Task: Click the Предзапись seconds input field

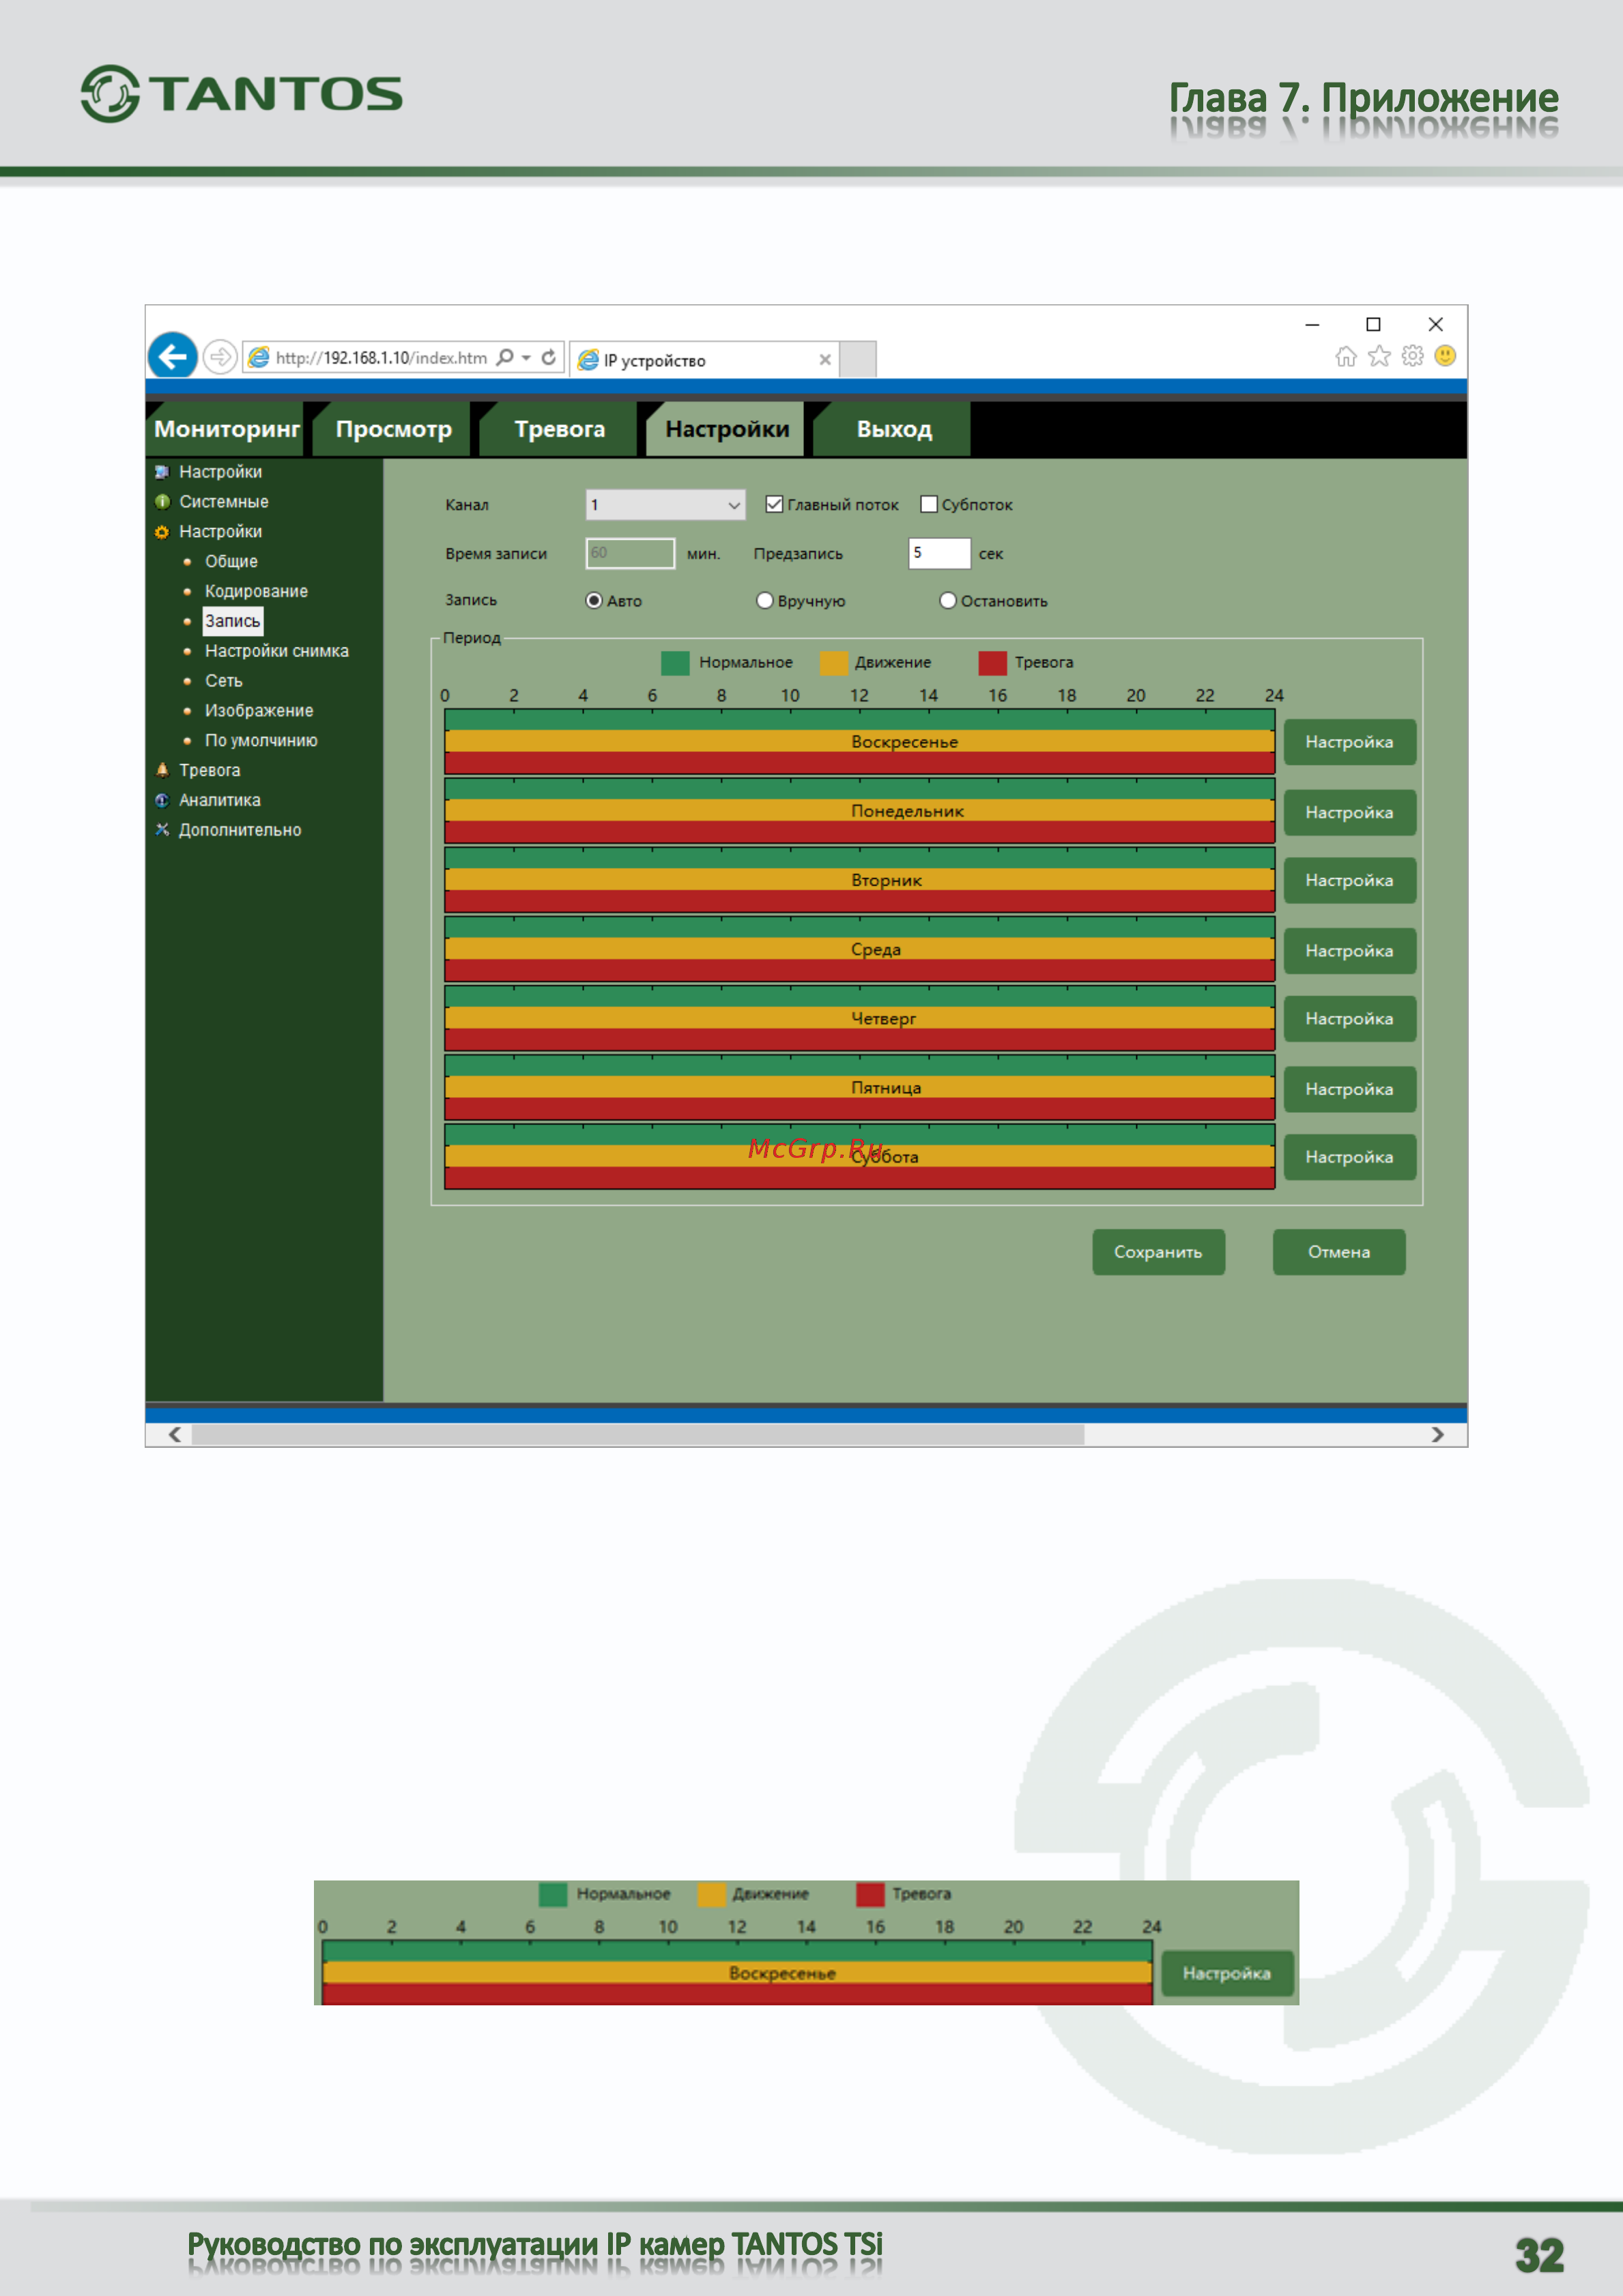Action: 939,553
